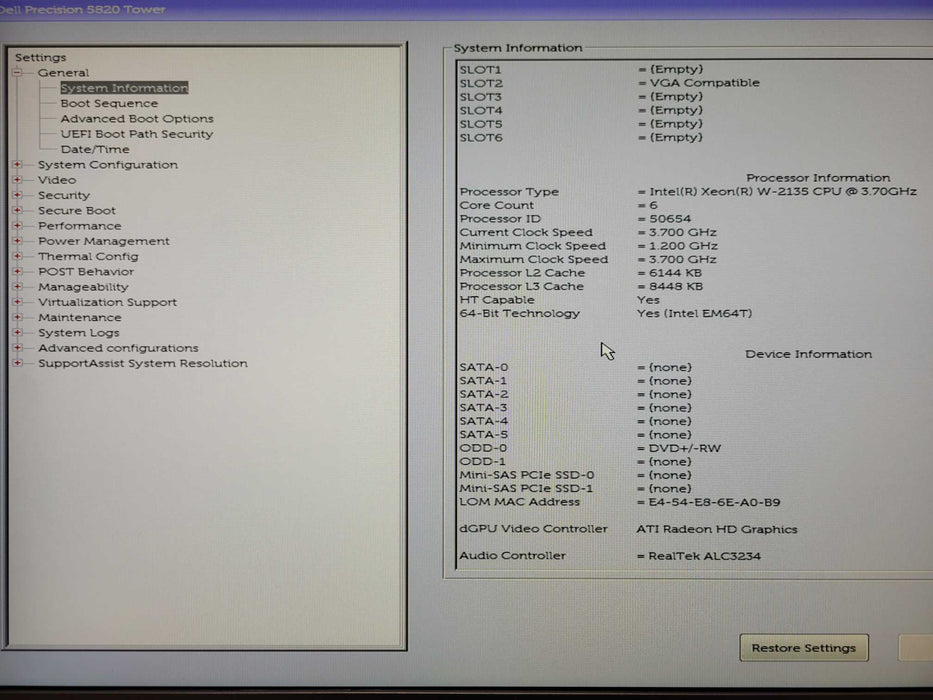Select the Video category label
933x700 pixels.
point(57,180)
